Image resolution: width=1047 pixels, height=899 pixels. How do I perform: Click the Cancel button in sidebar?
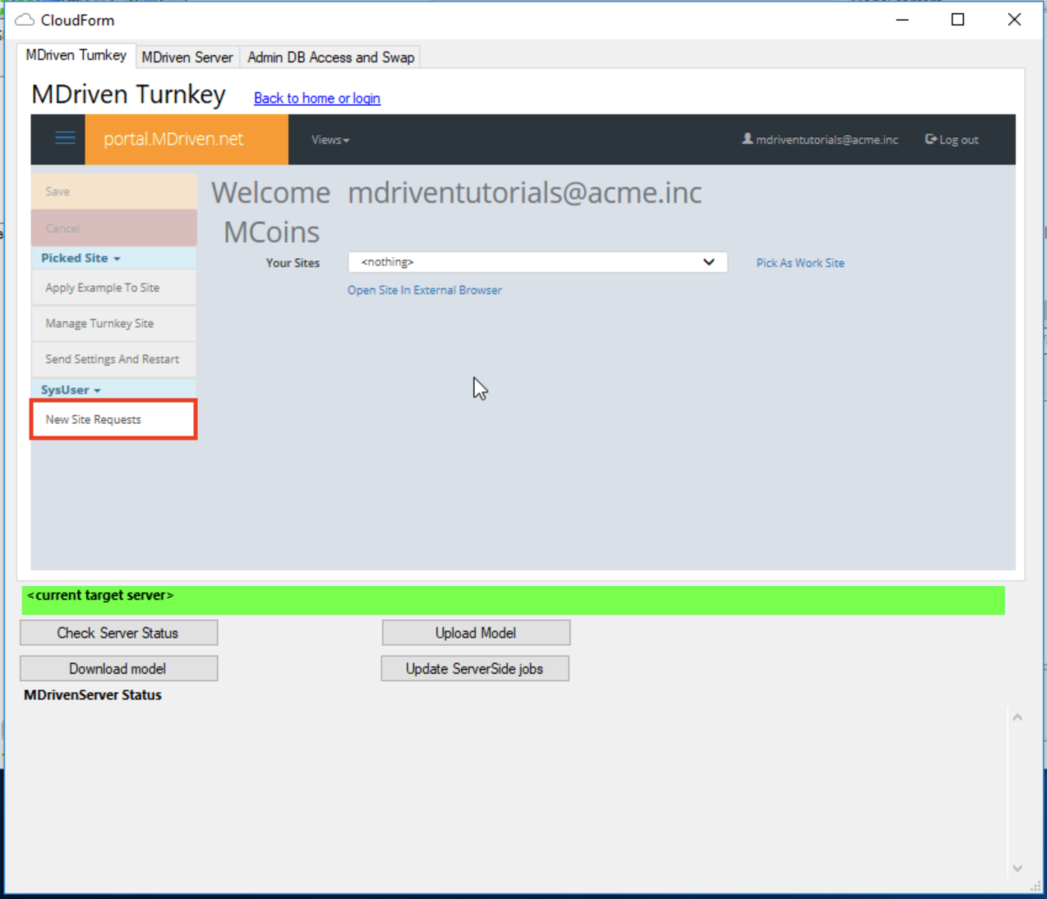pyautogui.click(x=114, y=228)
